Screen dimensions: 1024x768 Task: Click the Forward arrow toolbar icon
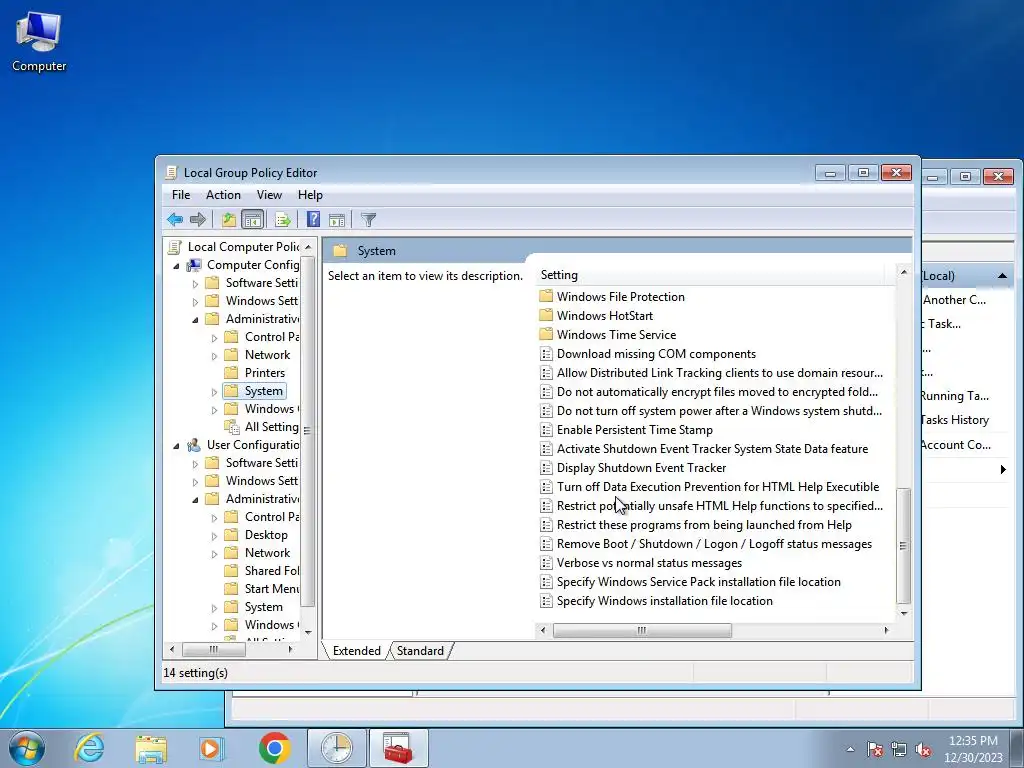(x=197, y=219)
